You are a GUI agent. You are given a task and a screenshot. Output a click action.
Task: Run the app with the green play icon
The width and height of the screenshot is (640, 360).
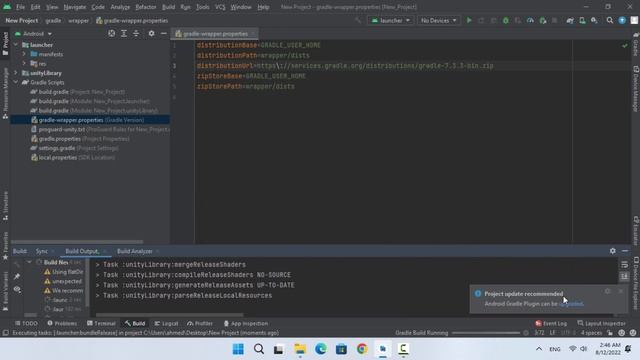point(469,20)
